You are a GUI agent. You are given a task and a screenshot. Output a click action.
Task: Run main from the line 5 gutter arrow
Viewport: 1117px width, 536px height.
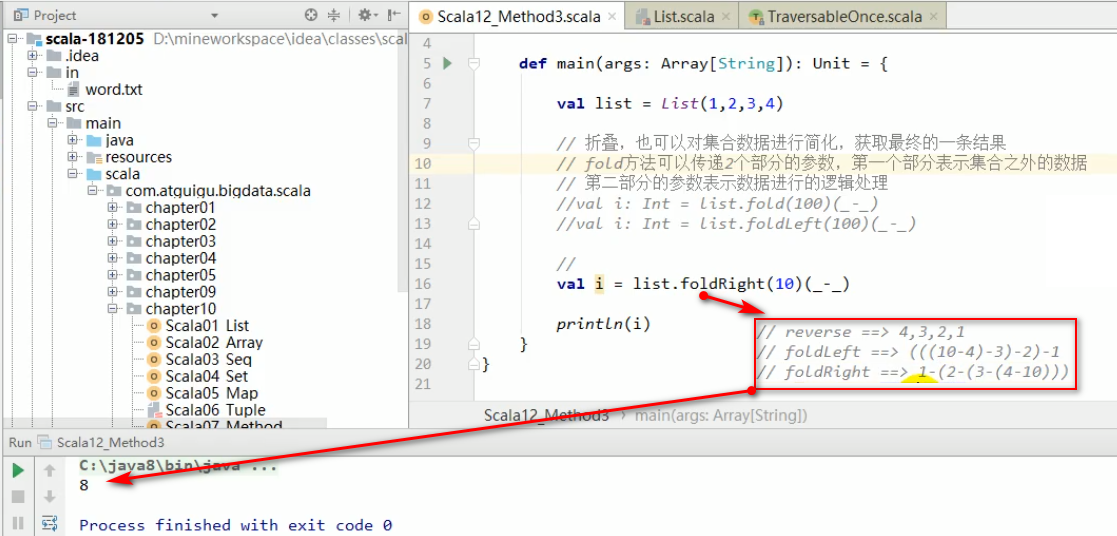point(447,63)
